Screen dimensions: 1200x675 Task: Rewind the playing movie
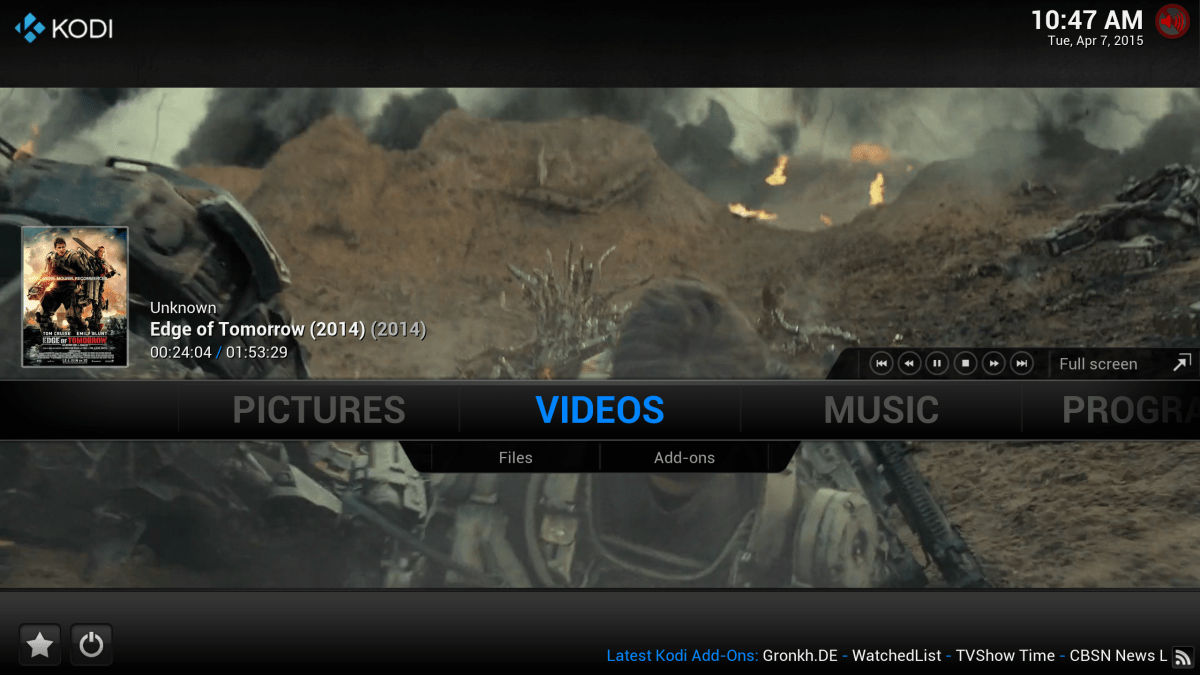[908, 364]
